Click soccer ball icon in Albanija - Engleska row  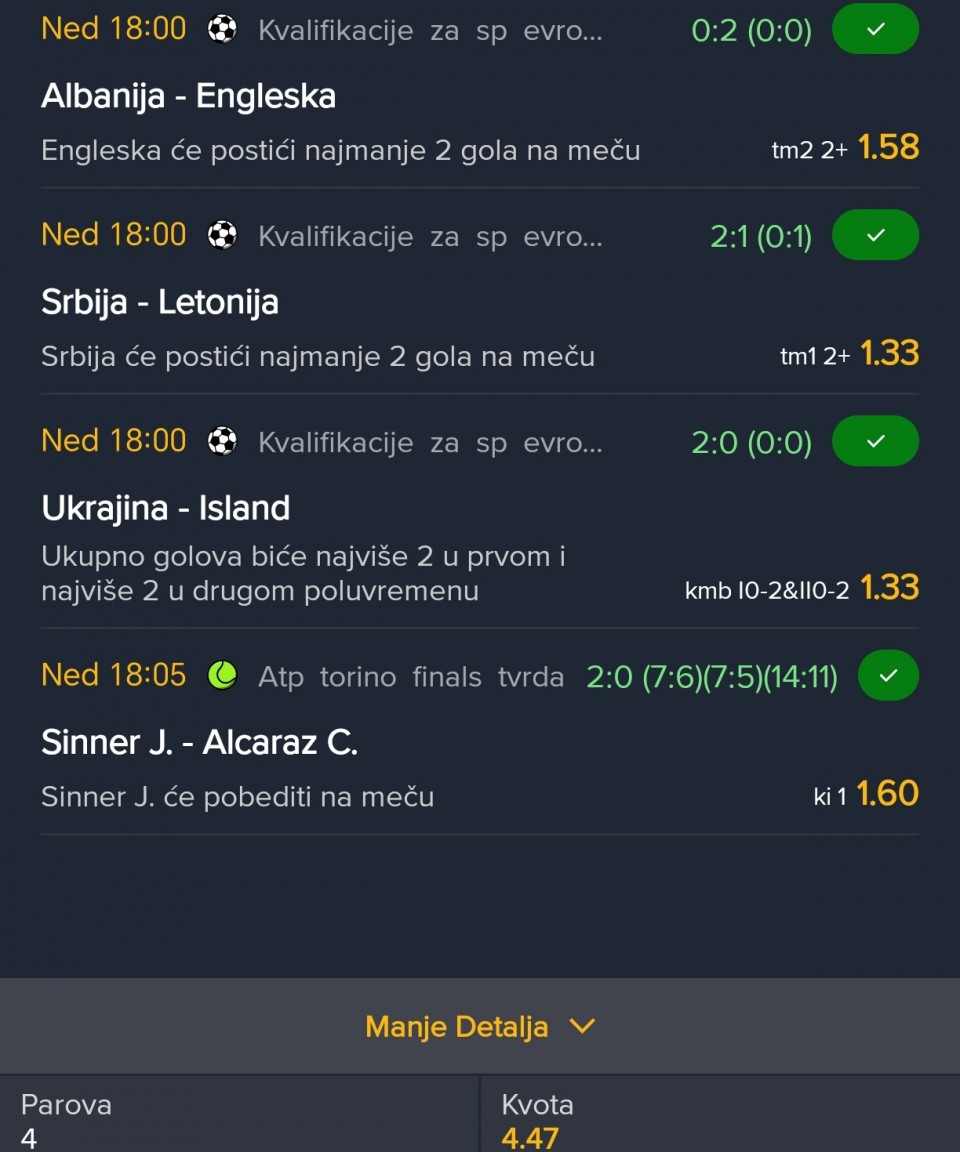222,29
